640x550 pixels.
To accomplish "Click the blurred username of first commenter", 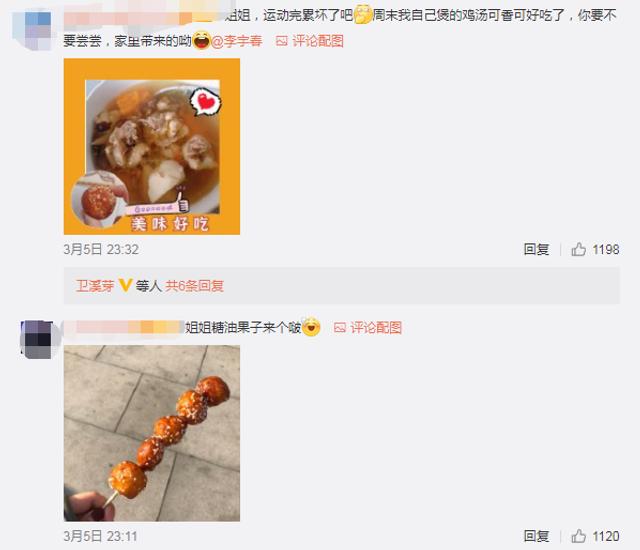I will 144,16.
